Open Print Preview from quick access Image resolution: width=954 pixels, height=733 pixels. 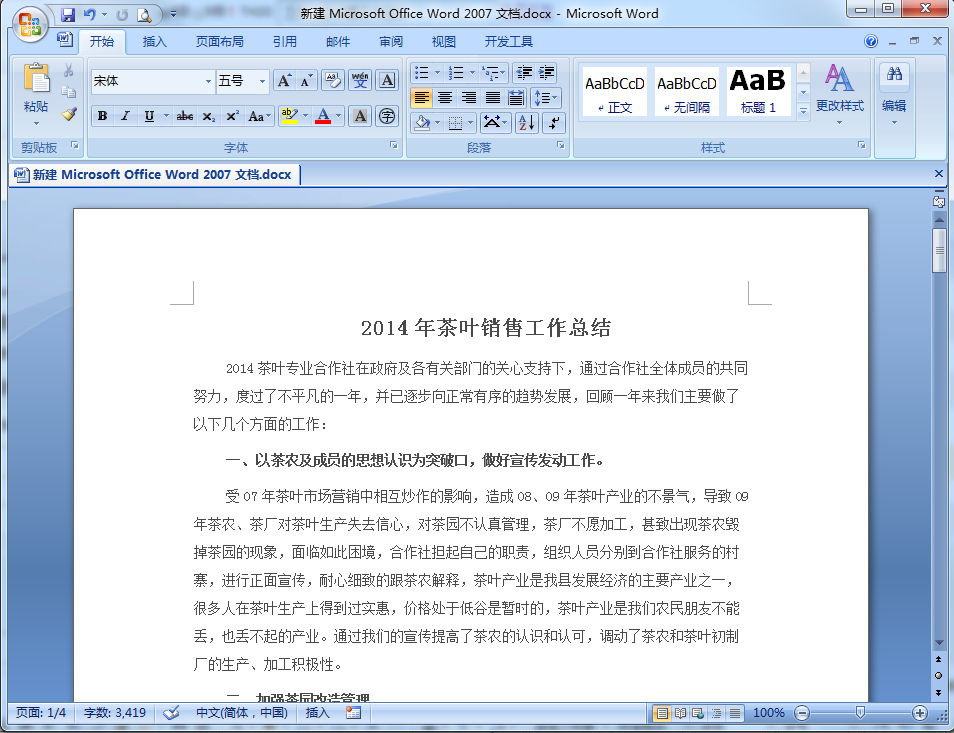click(x=144, y=14)
